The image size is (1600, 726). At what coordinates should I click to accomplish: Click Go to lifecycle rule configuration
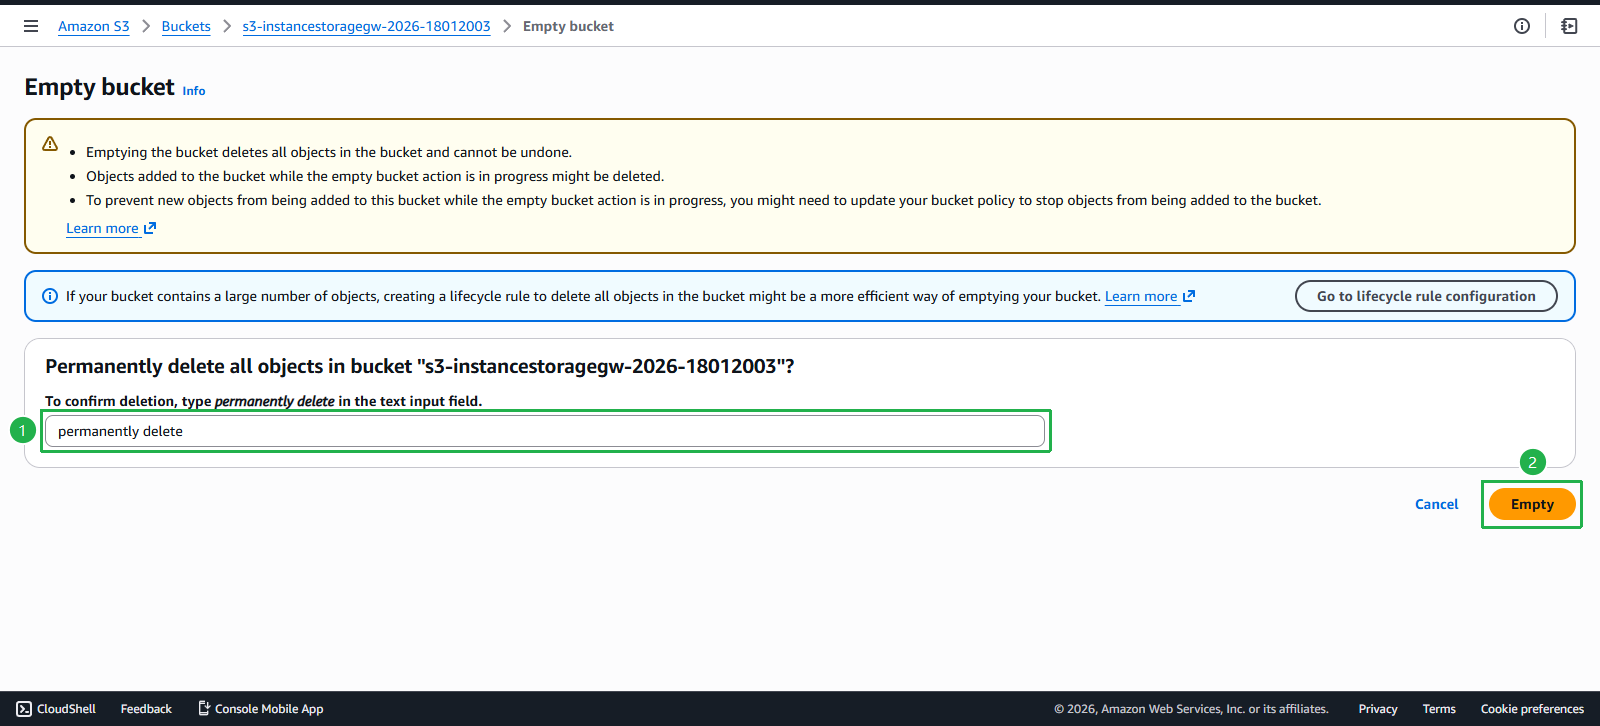pos(1426,296)
